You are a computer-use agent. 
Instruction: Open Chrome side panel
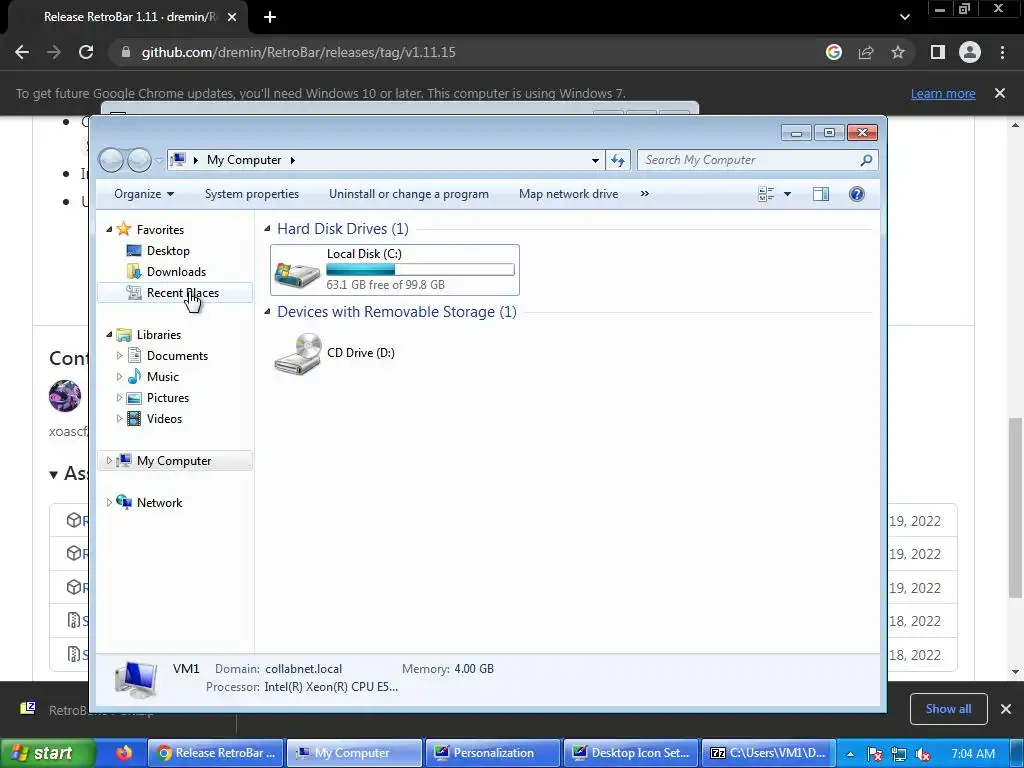(x=938, y=52)
